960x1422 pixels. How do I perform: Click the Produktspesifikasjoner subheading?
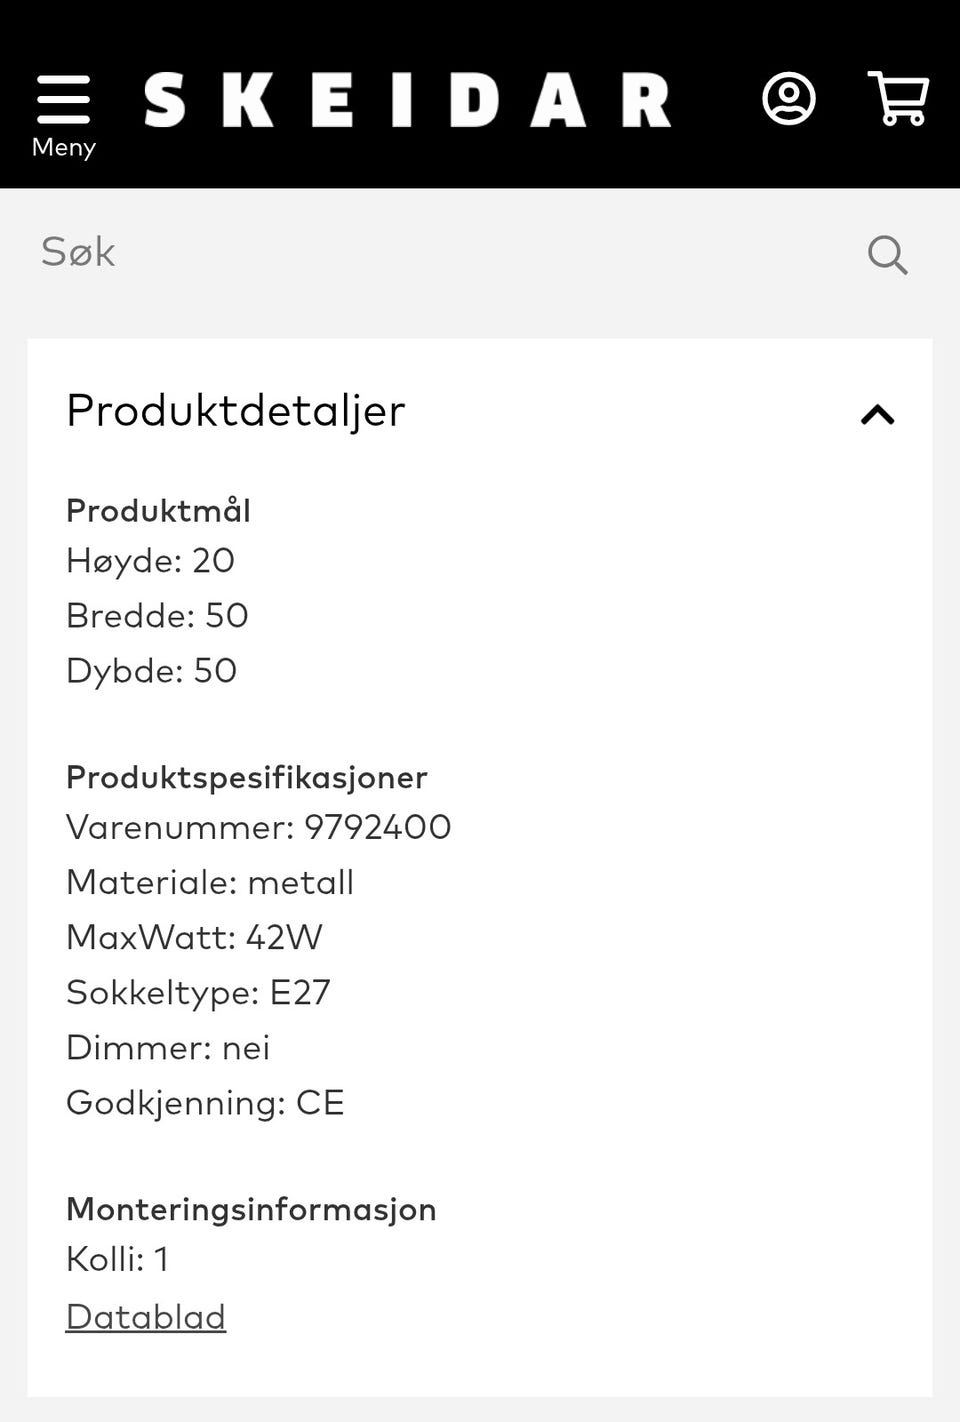[247, 777]
